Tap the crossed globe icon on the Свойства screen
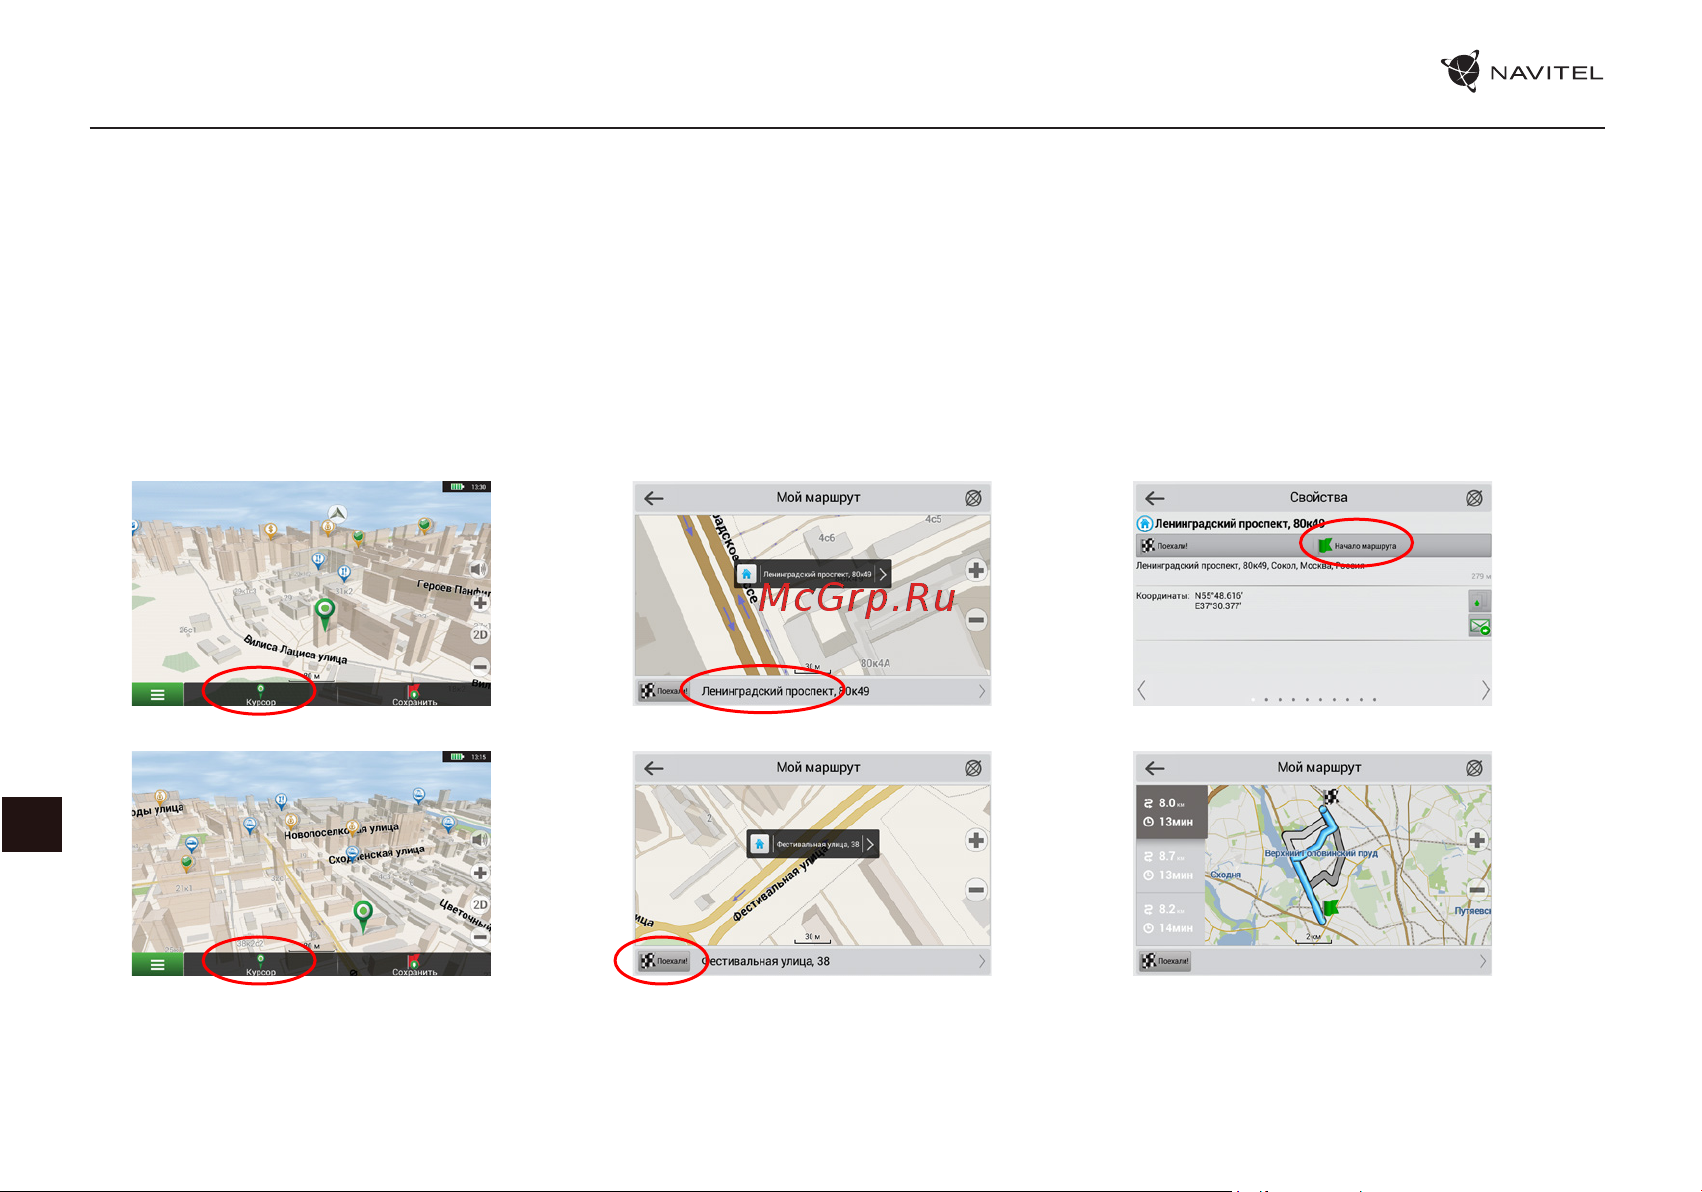1702x1192 pixels. click(x=1474, y=498)
